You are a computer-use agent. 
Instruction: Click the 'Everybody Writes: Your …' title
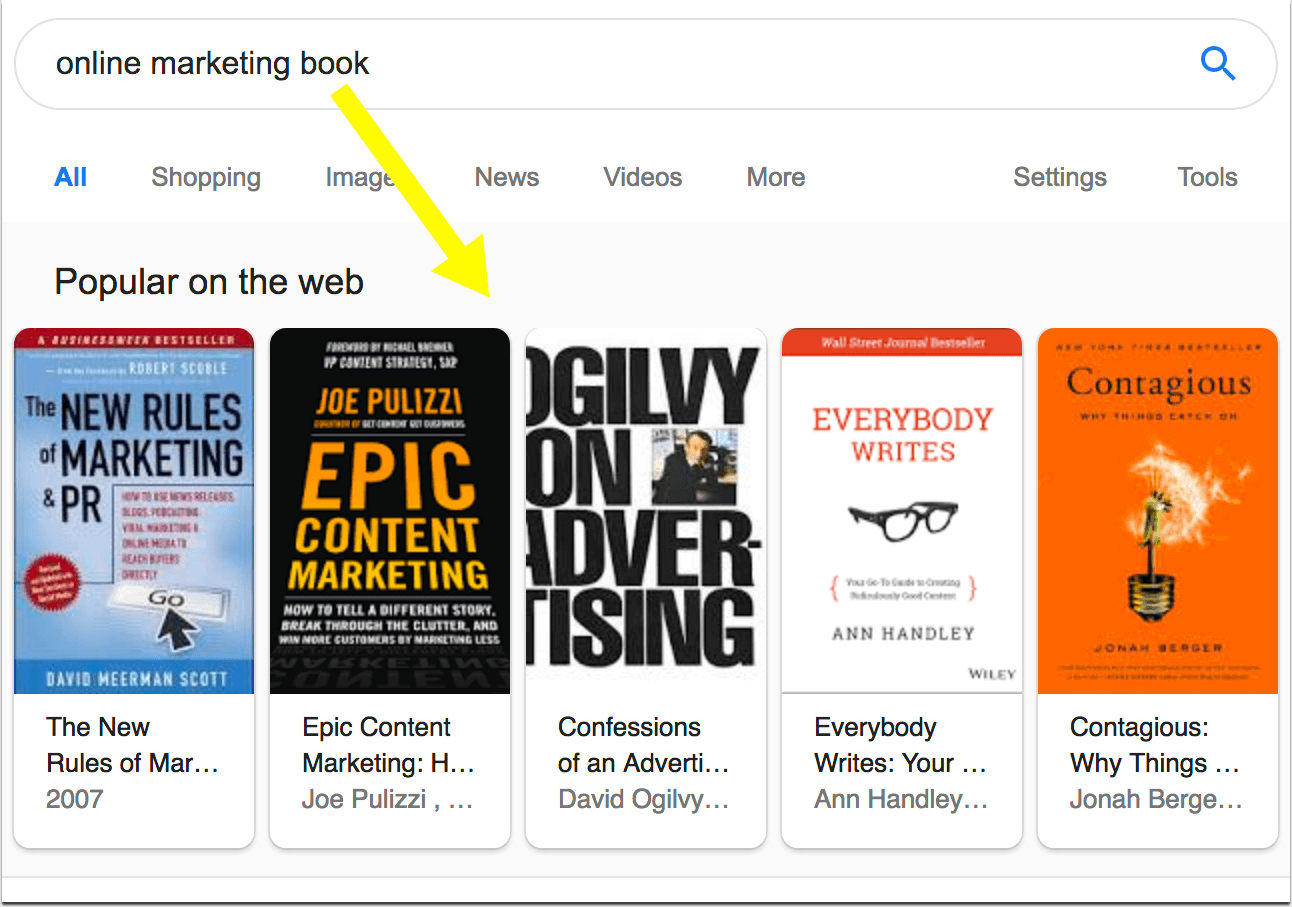click(900, 745)
